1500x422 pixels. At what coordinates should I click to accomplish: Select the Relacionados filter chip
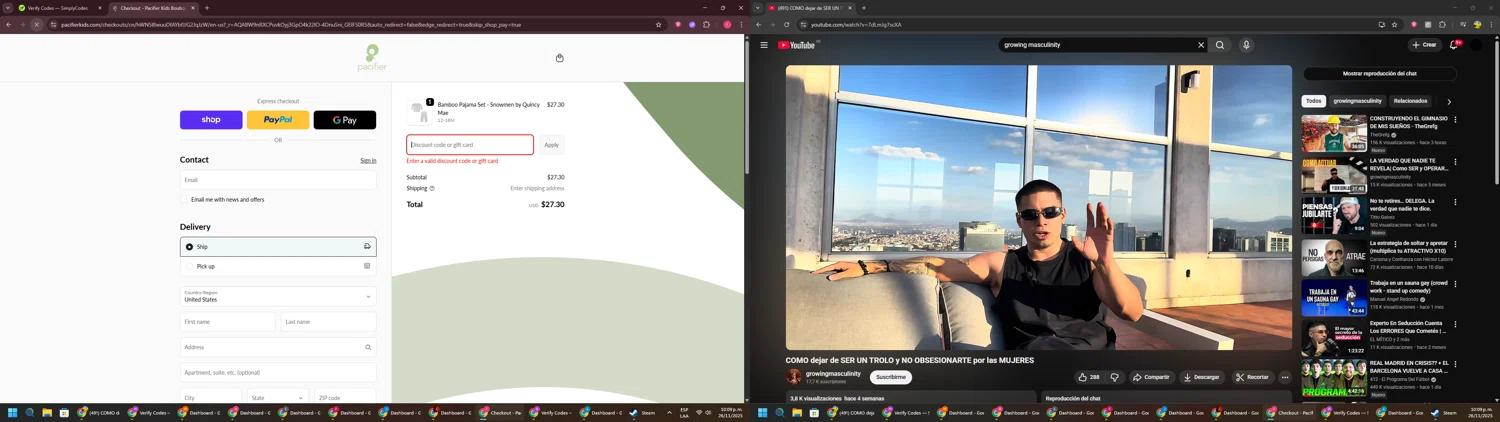[1411, 101]
